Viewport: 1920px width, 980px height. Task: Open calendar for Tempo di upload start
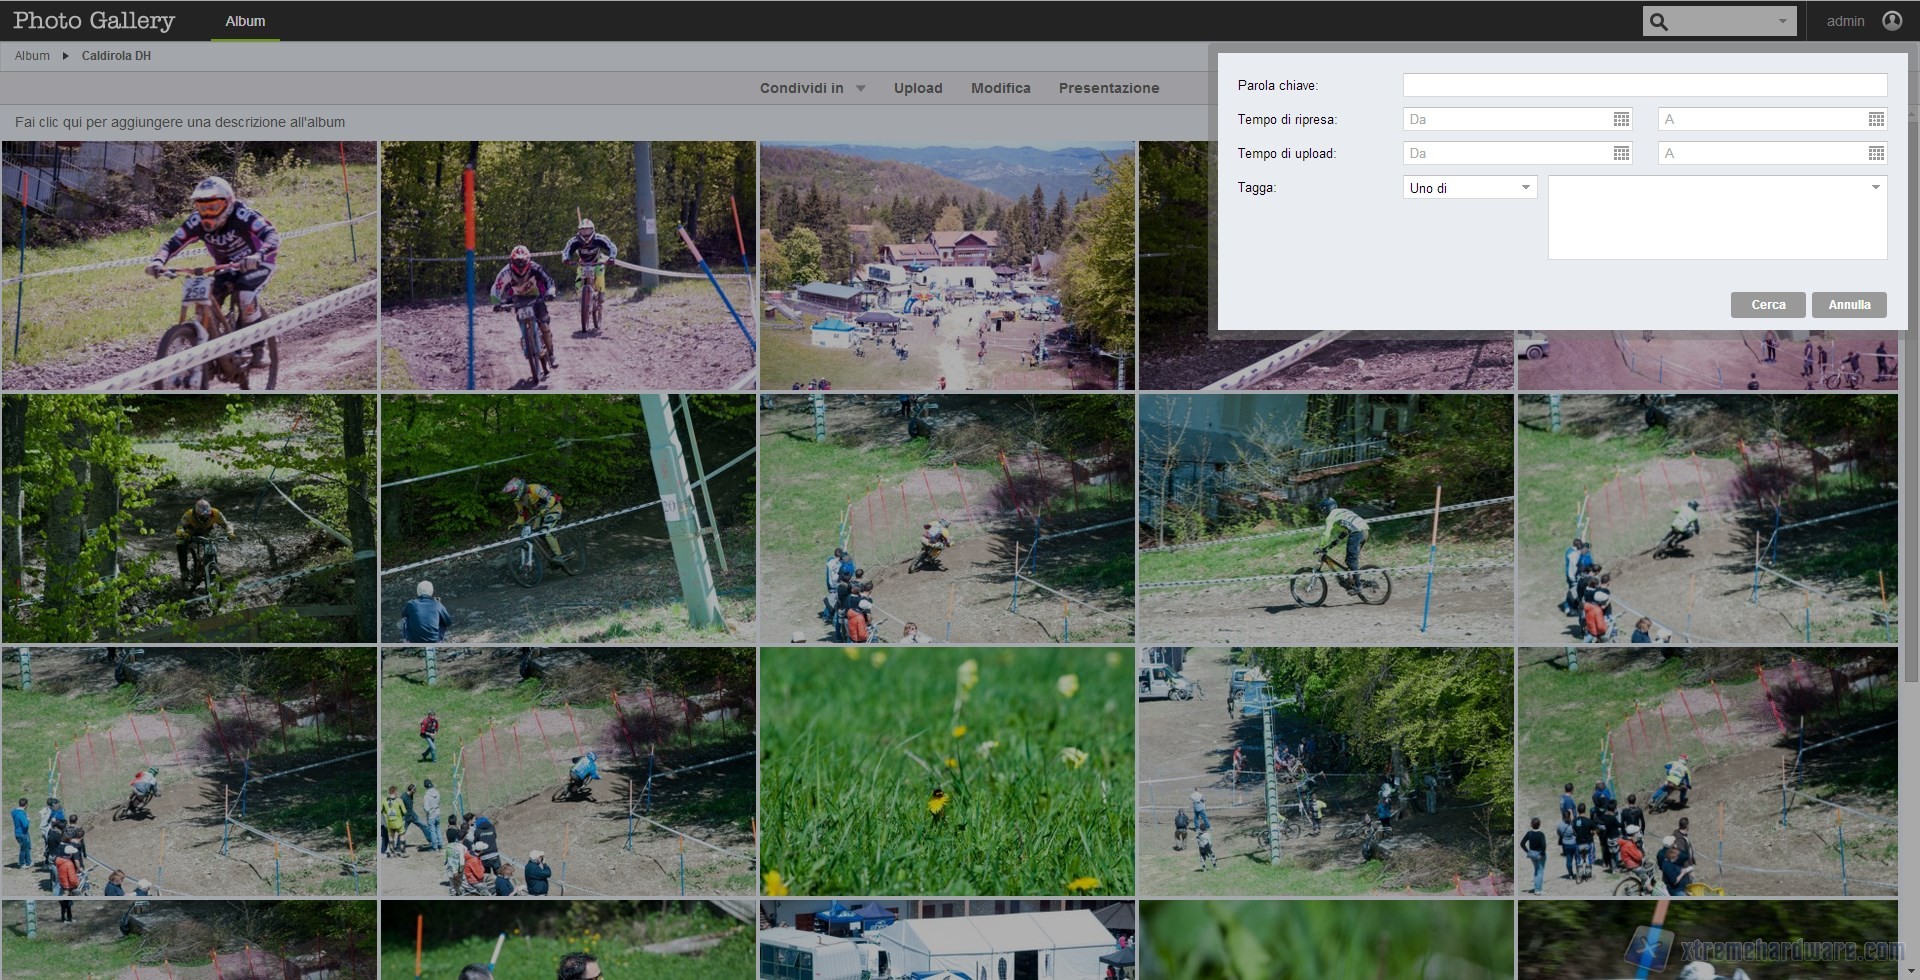pyautogui.click(x=1621, y=154)
